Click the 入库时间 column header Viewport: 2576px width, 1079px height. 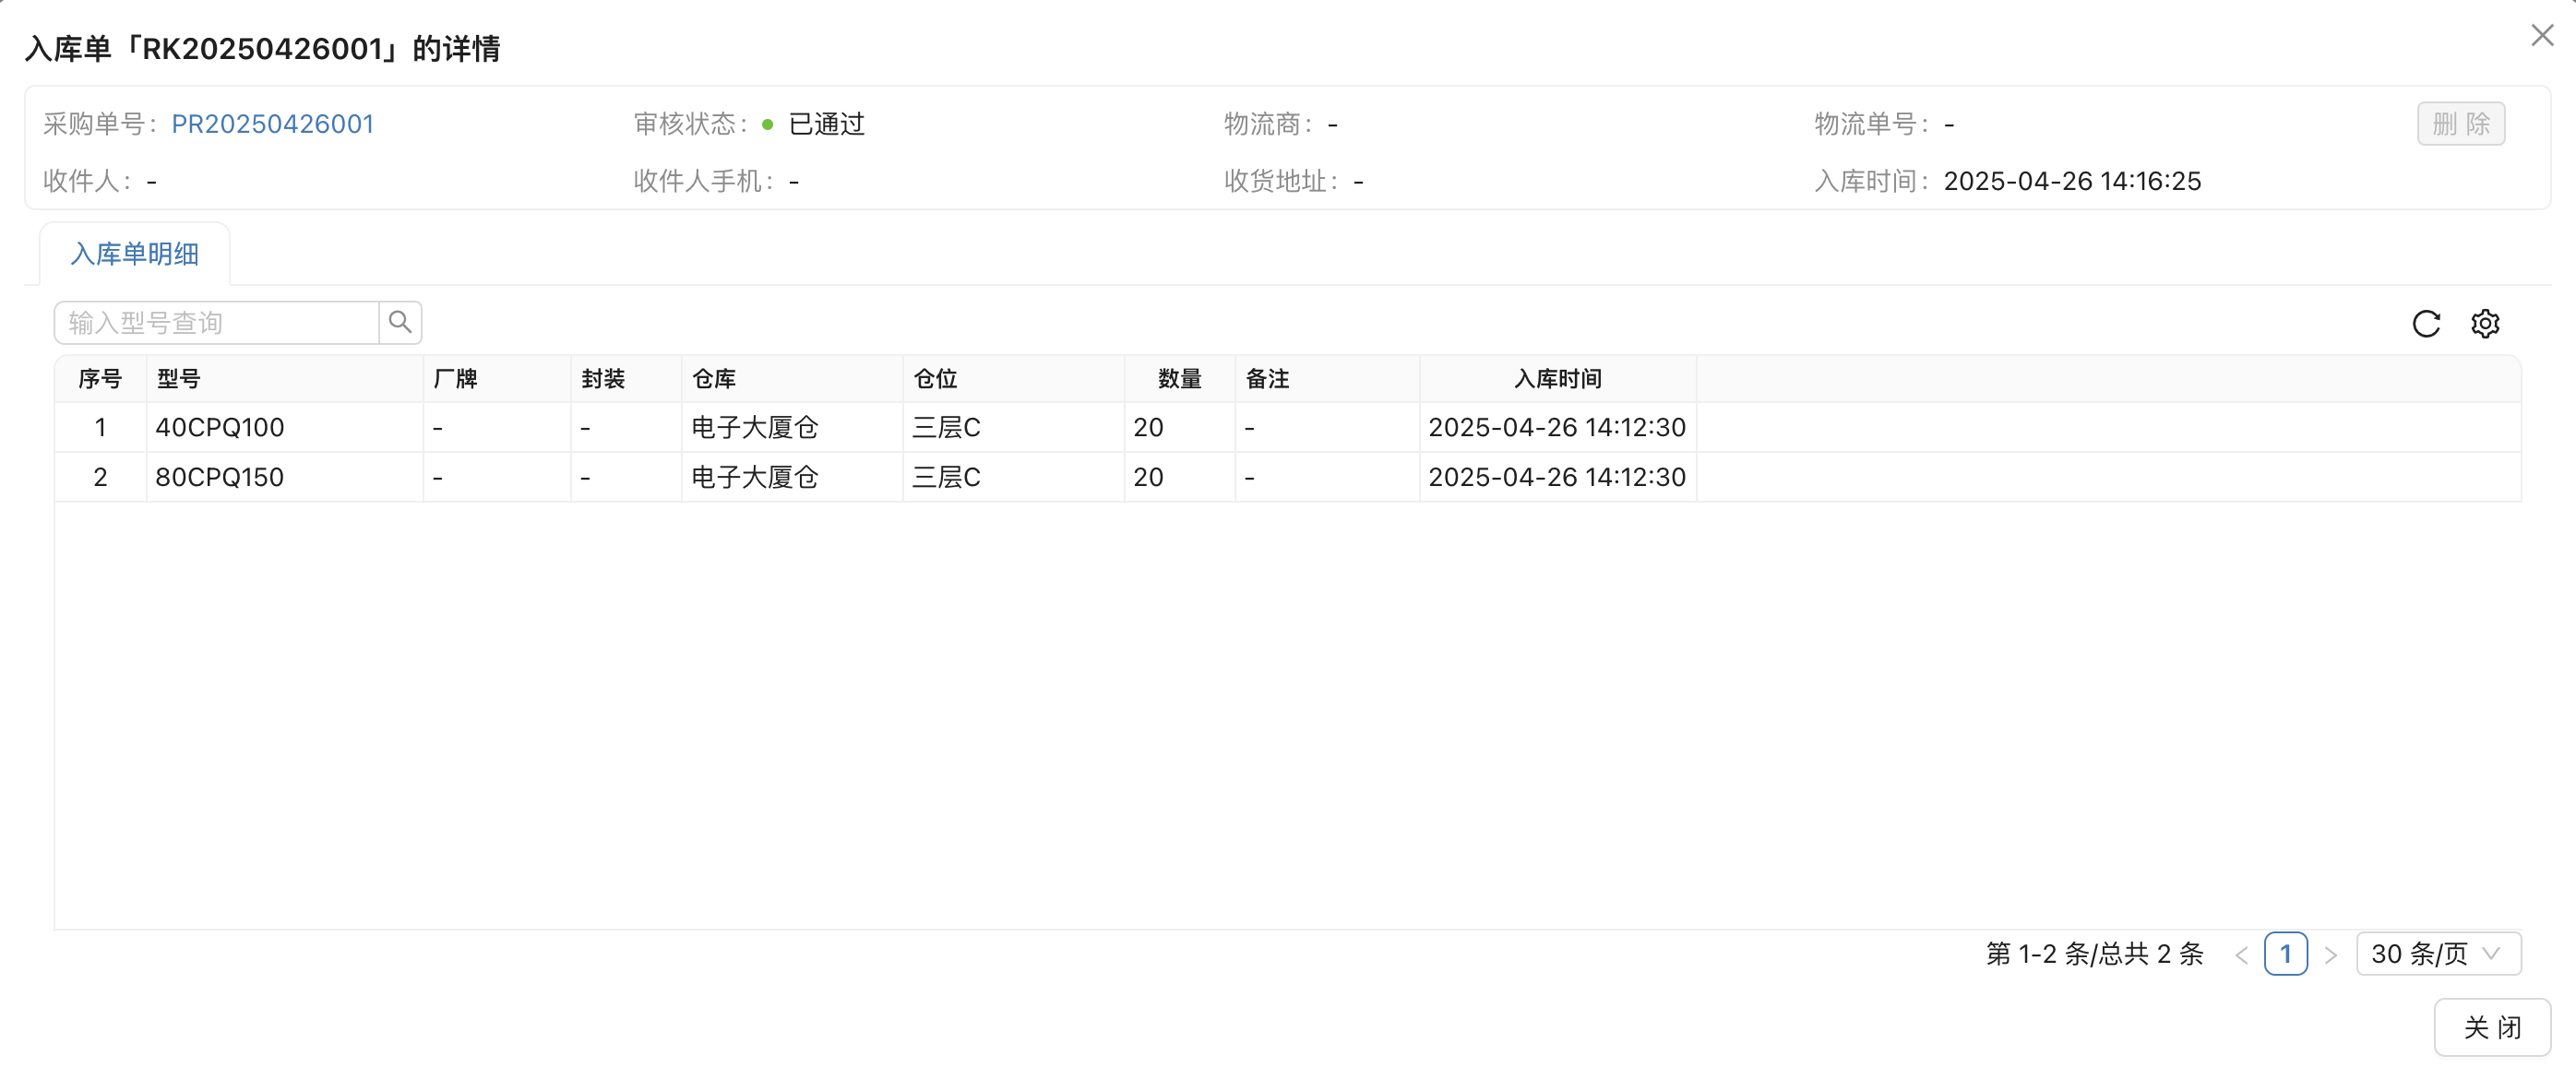tap(1557, 378)
